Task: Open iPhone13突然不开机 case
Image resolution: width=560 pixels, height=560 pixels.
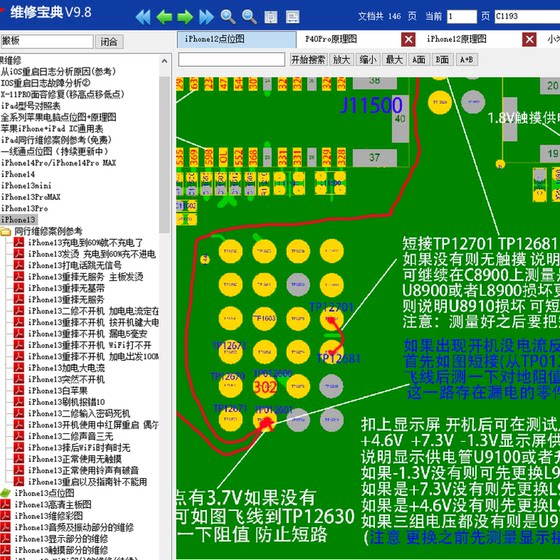Action: [x=66, y=379]
